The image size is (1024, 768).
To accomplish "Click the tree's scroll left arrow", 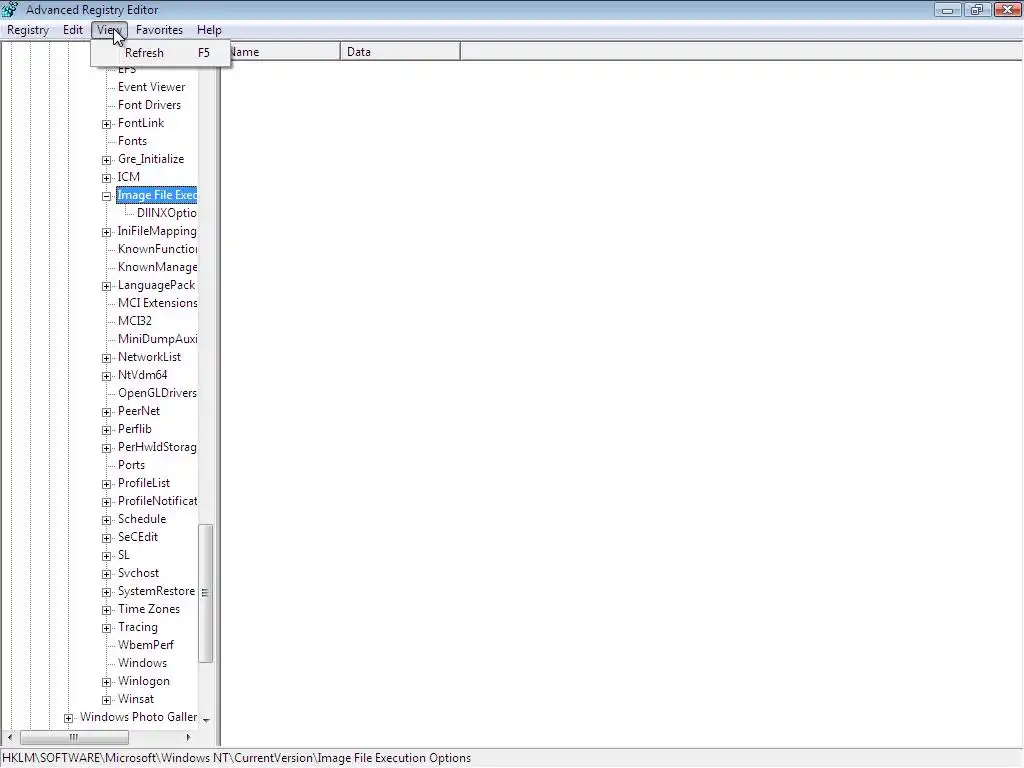I will pyautogui.click(x=10, y=737).
